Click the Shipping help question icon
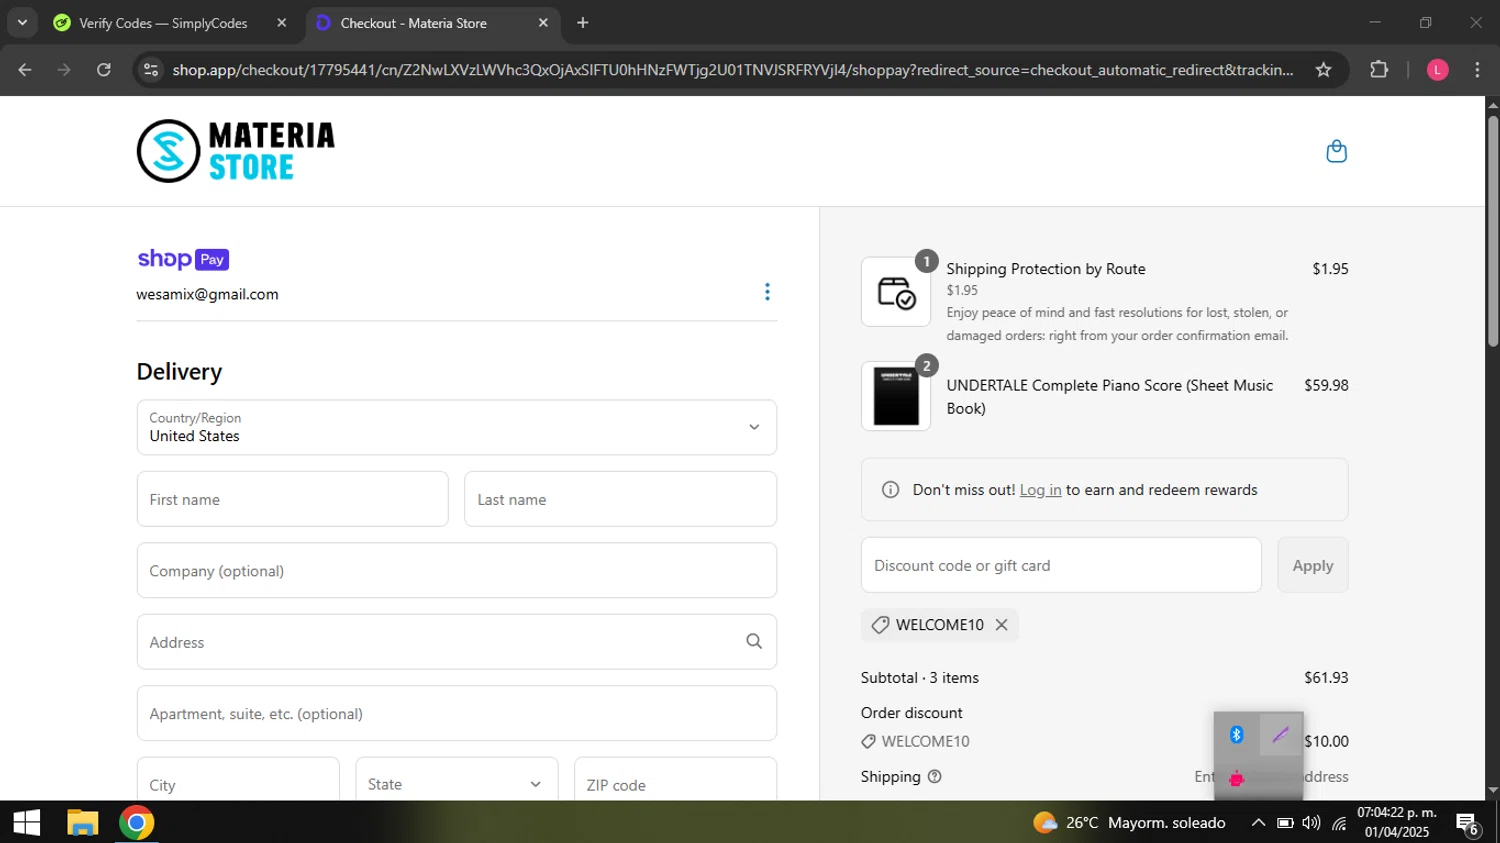 934,777
